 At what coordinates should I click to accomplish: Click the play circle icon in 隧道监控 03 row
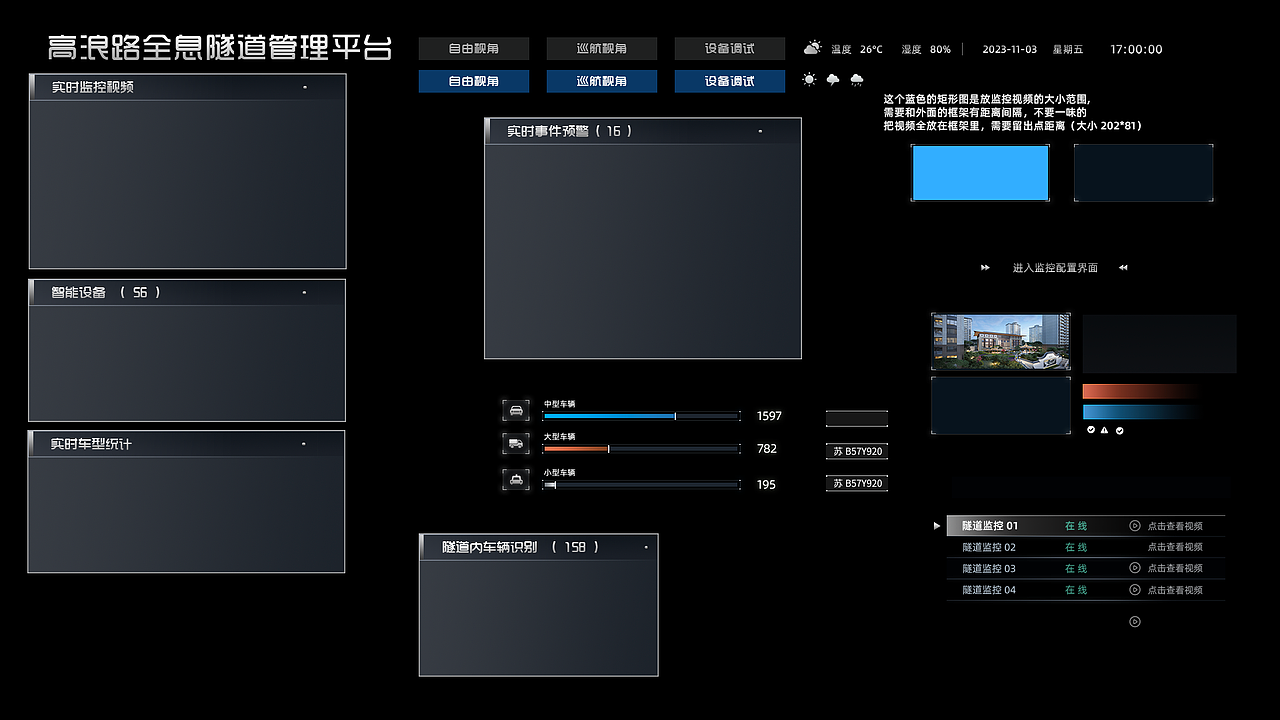[x=1135, y=568]
